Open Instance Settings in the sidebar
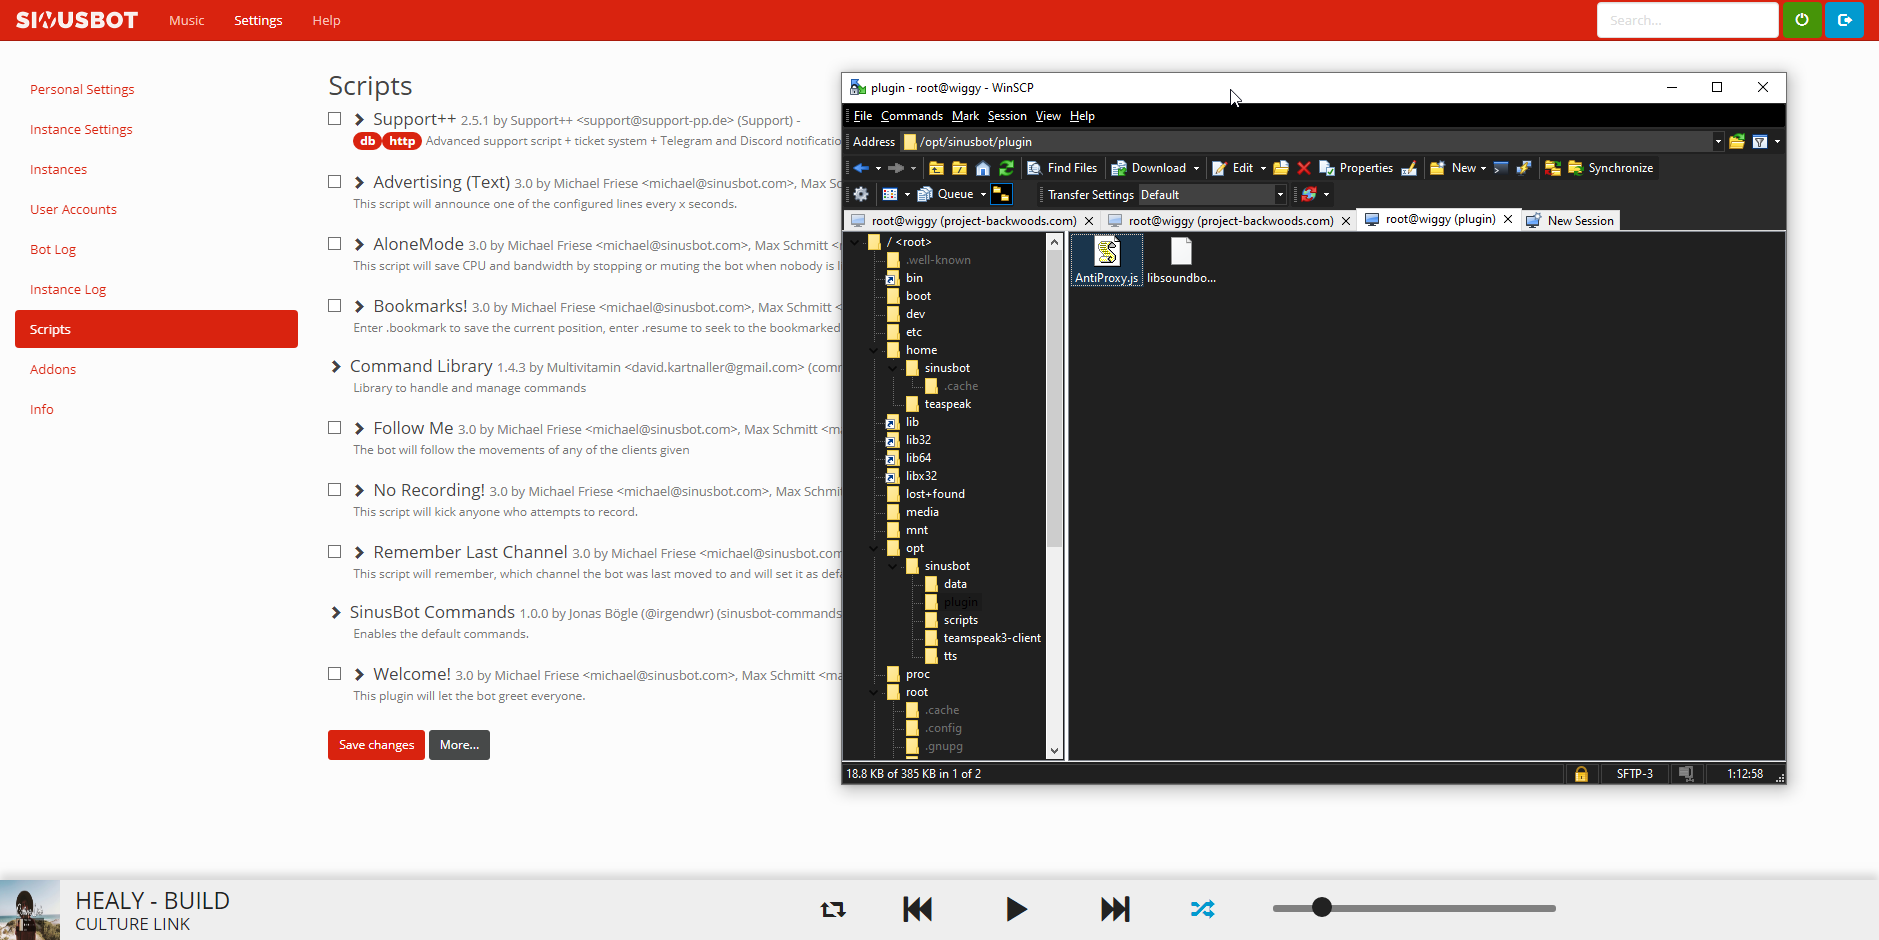Screen dimensions: 1879x940 tap(81, 129)
